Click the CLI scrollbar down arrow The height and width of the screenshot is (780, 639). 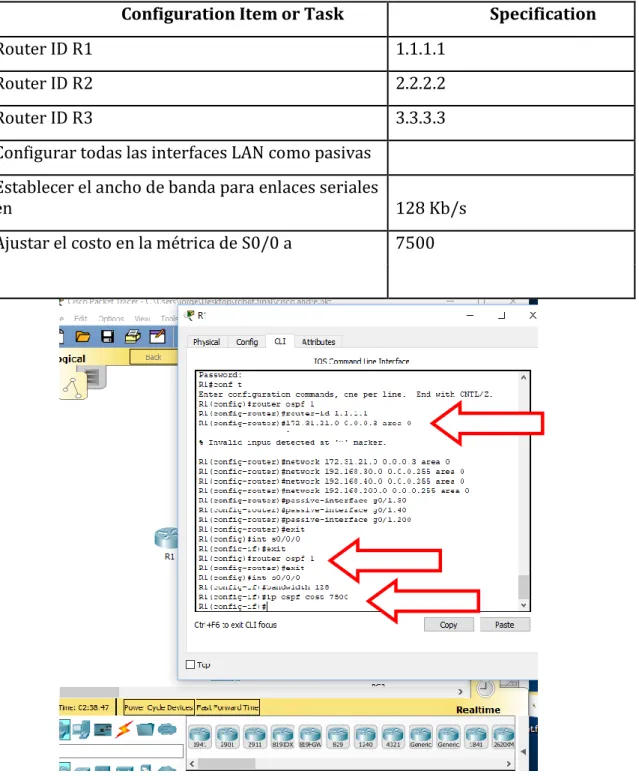(x=524, y=605)
